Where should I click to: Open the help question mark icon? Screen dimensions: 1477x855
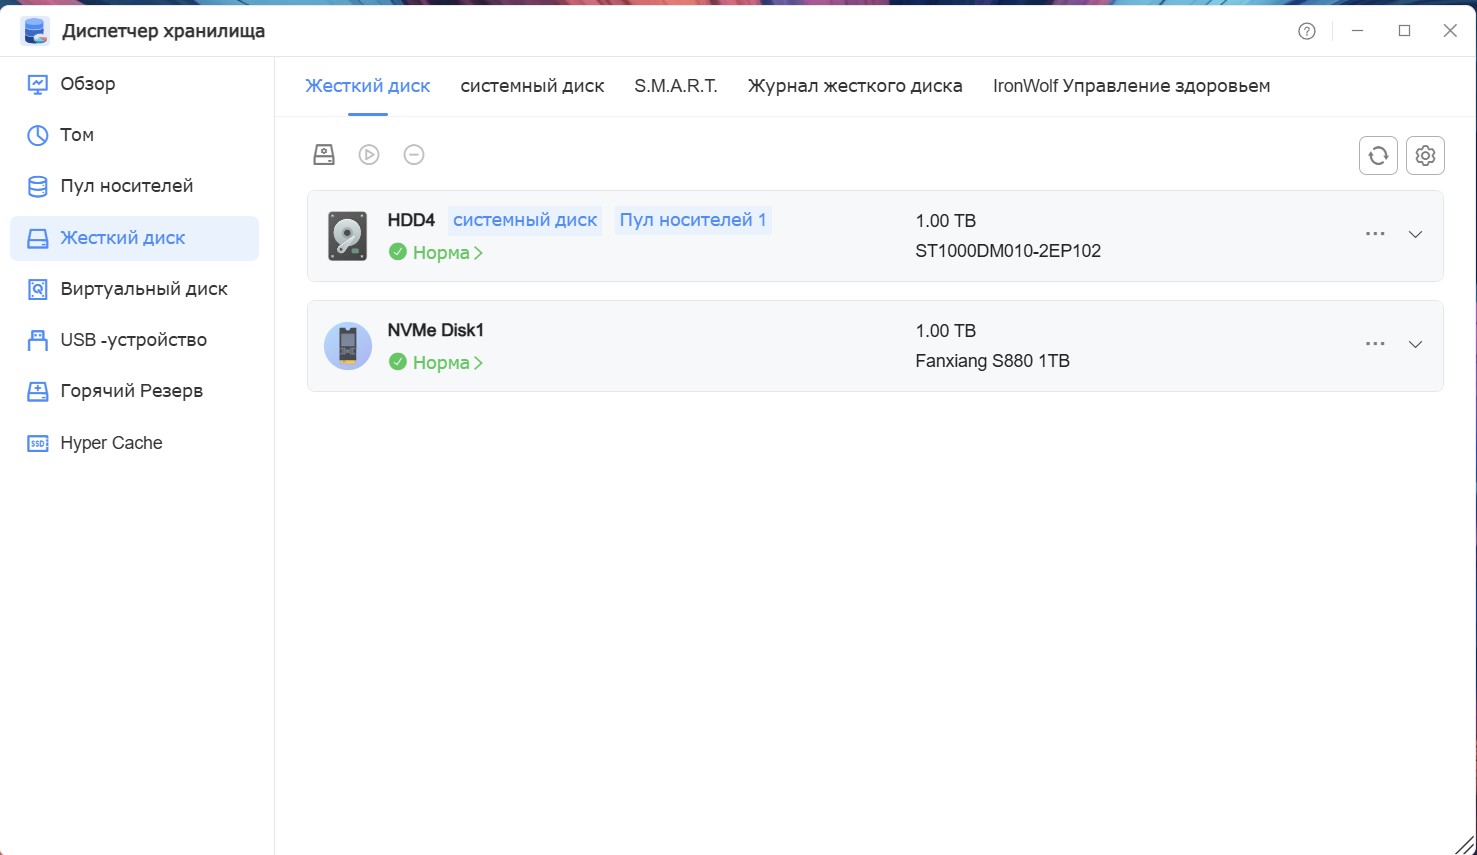[x=1307, y=31]
